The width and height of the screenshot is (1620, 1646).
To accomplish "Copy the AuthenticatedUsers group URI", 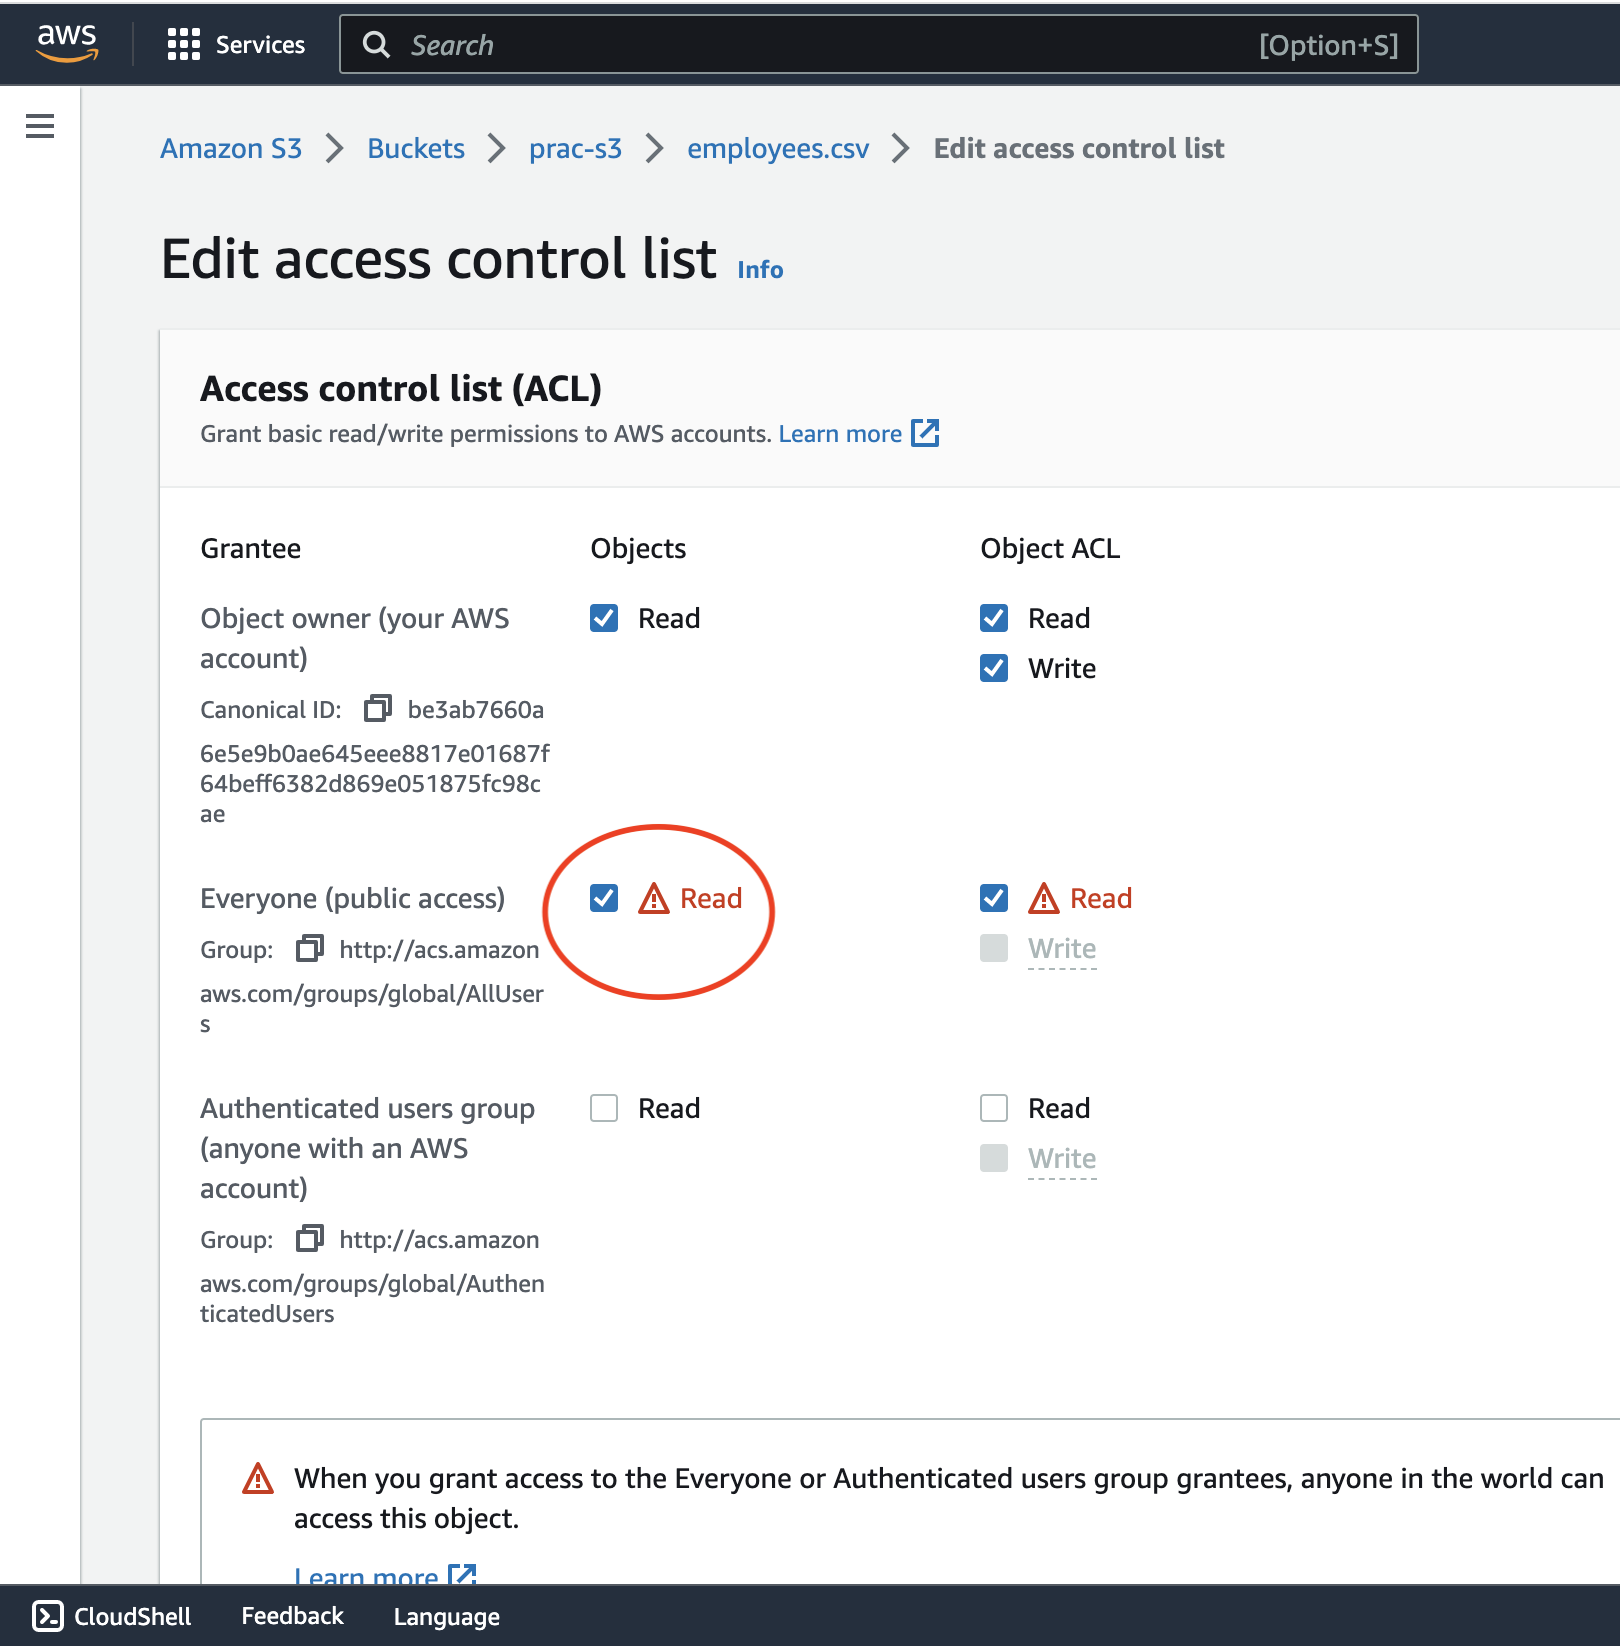I will 310,1238.
